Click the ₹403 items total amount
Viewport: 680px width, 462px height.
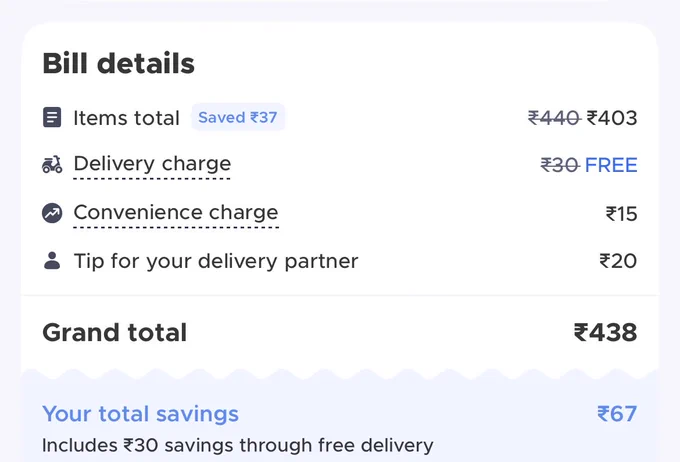click(x=612, y=118)
